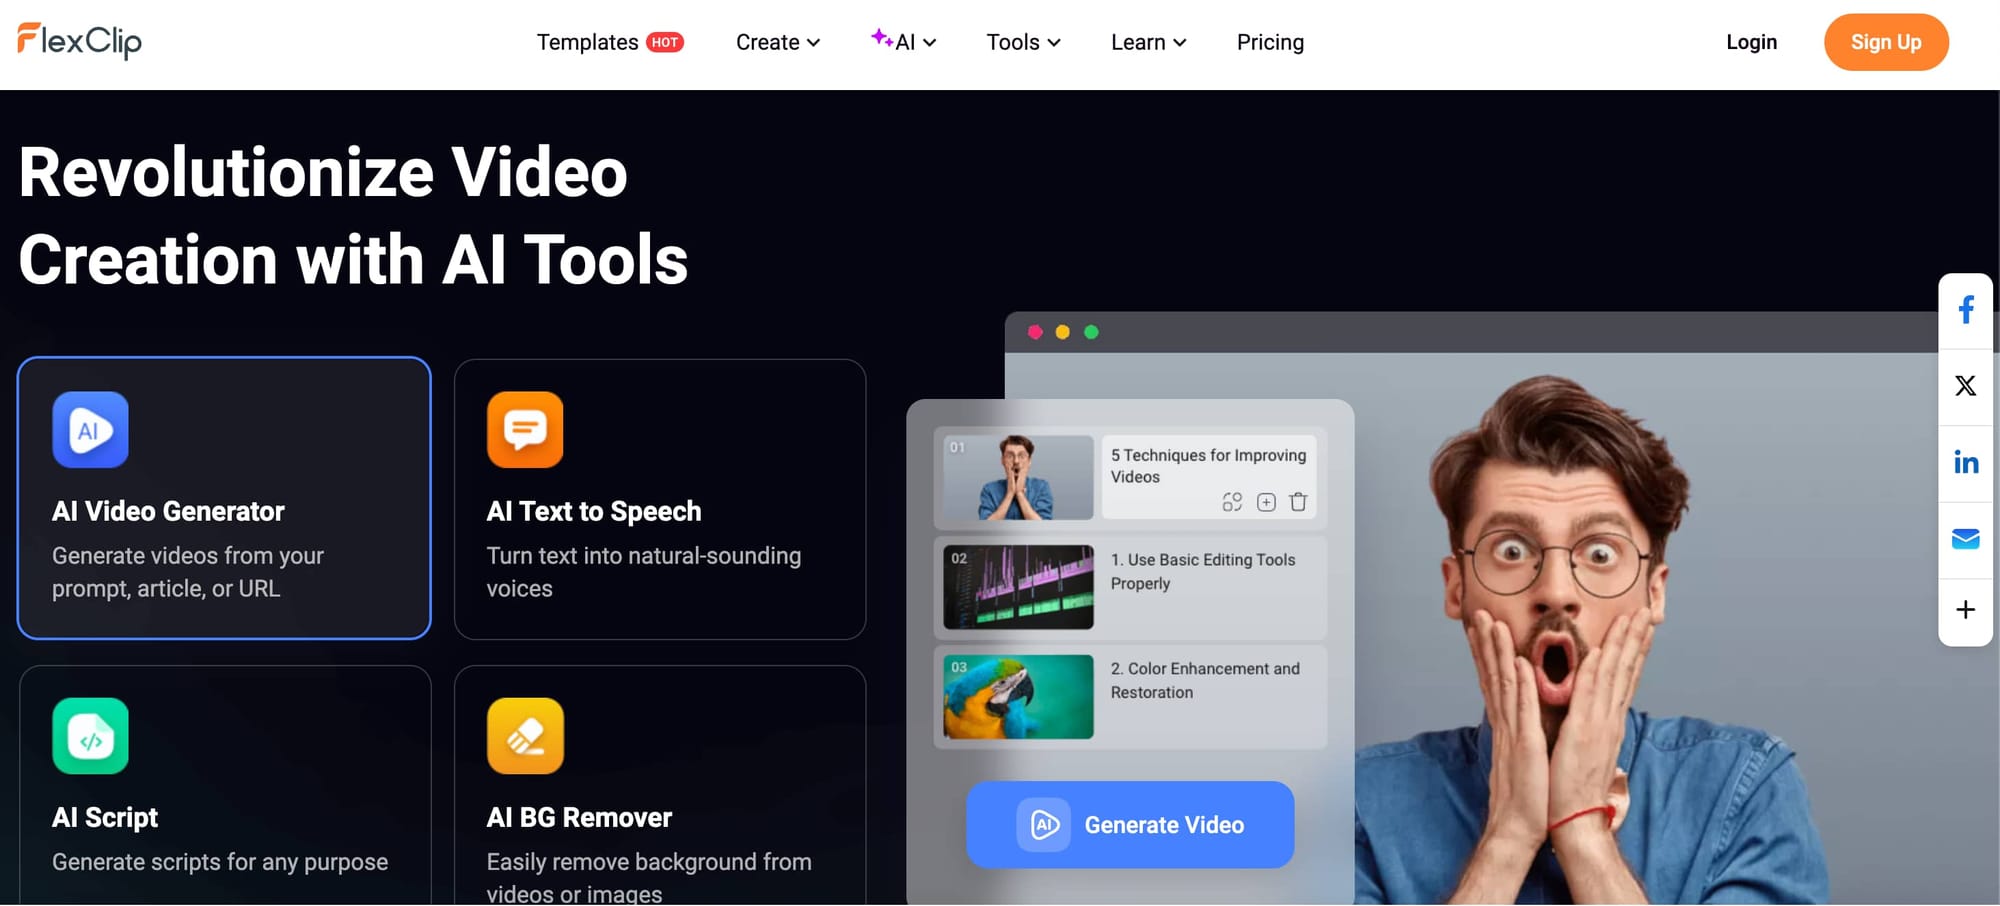2000x906 pixels.
Task: Click the sparkle icon beside AI menu
Action: click(881, 37)
